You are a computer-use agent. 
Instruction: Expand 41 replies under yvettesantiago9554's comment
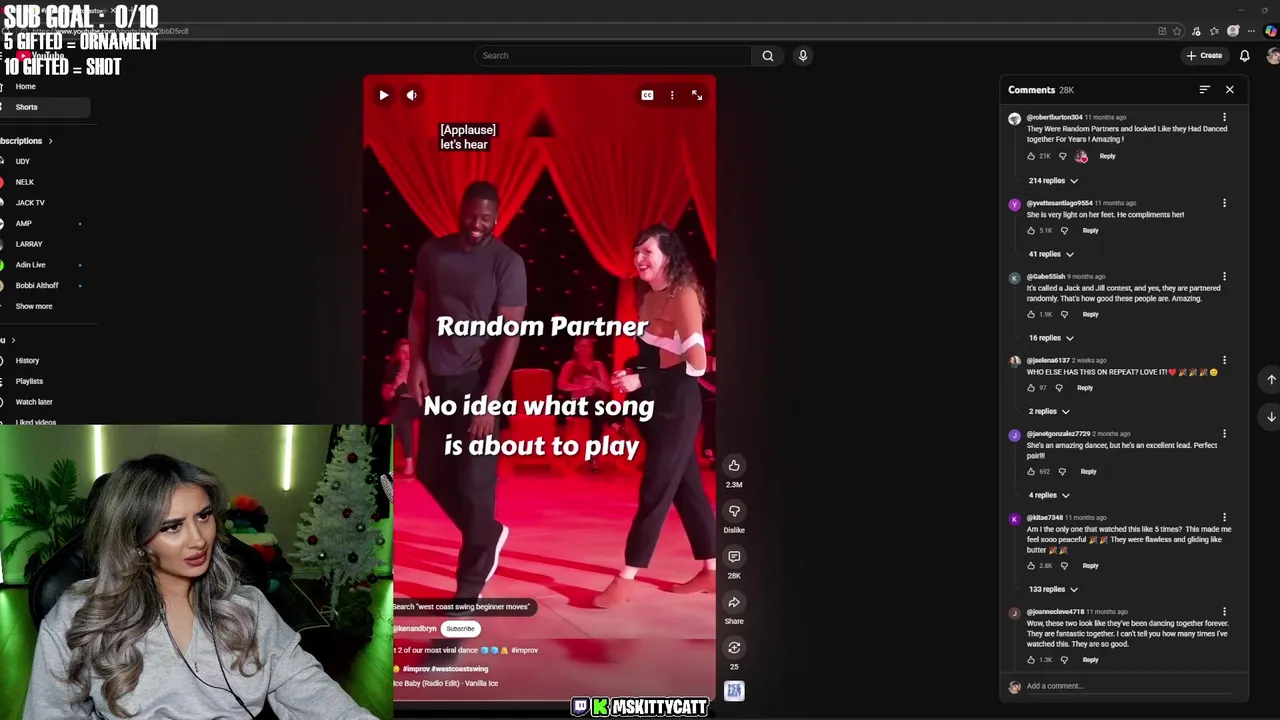point(1051,254)
